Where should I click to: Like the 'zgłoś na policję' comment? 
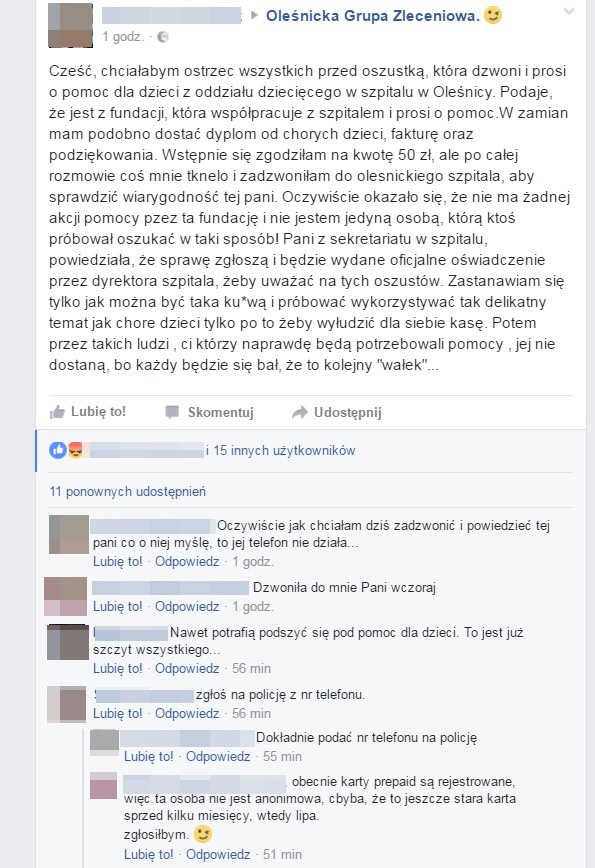[117, 714]
